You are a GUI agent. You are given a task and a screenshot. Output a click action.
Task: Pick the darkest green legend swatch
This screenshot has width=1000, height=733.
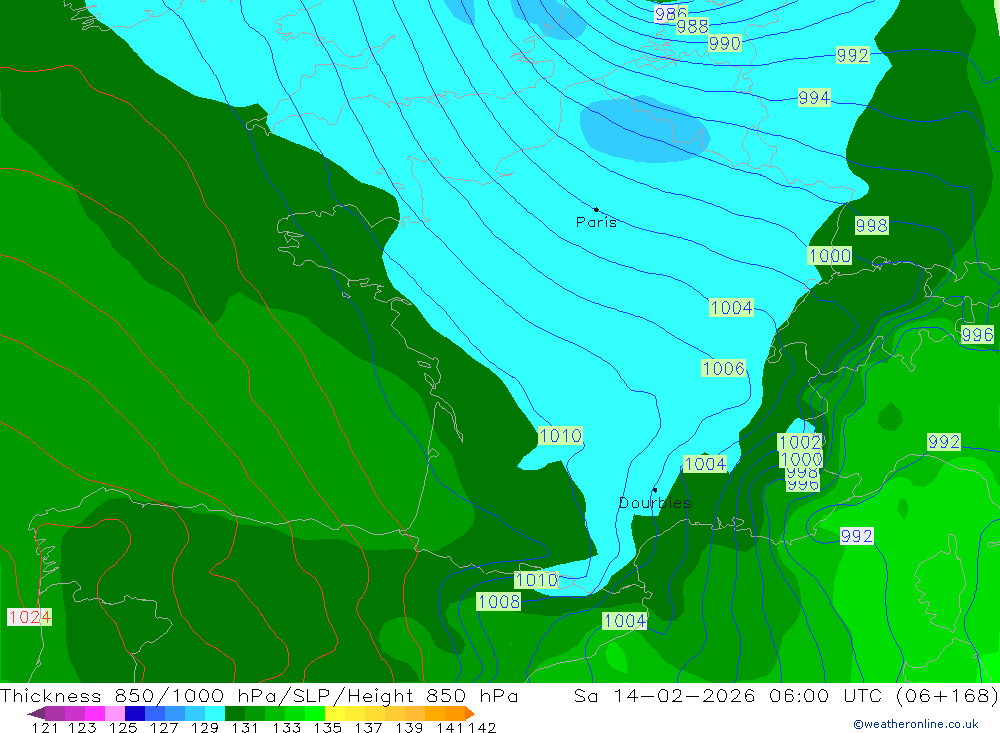(x=235, y=713)
